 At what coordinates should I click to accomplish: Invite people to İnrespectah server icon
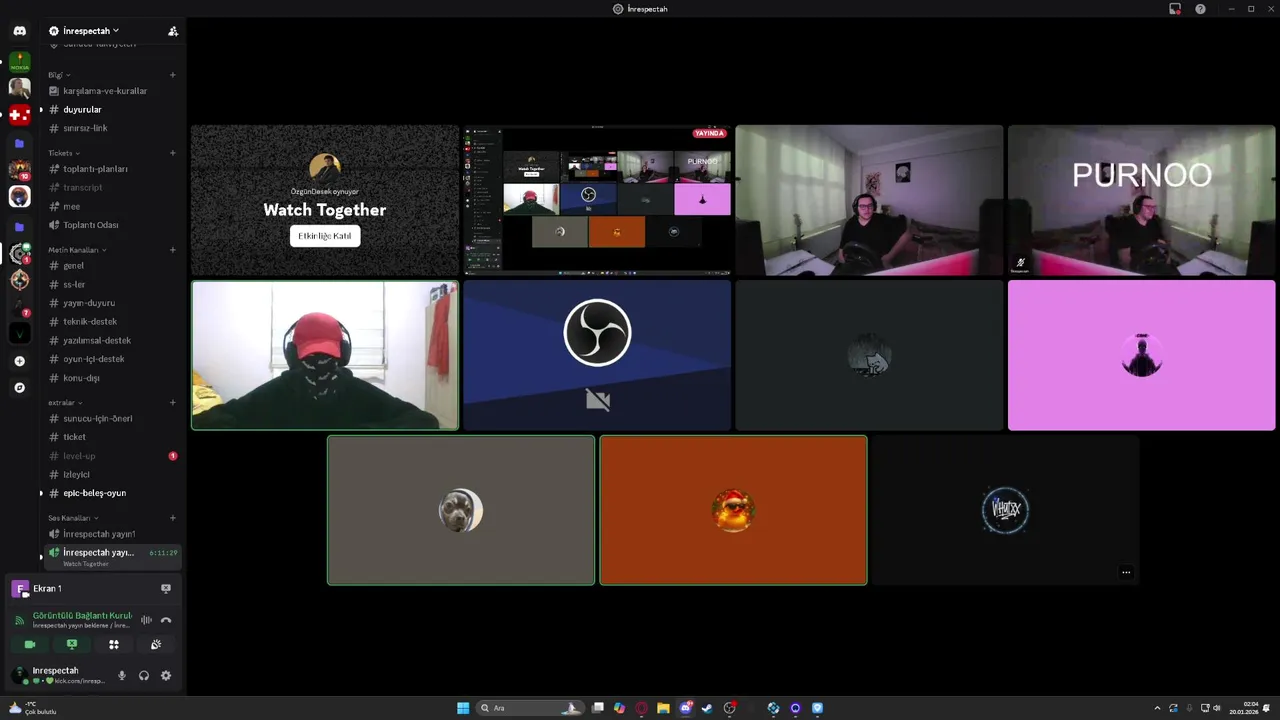pyautogui.click(x=173, y=31)
